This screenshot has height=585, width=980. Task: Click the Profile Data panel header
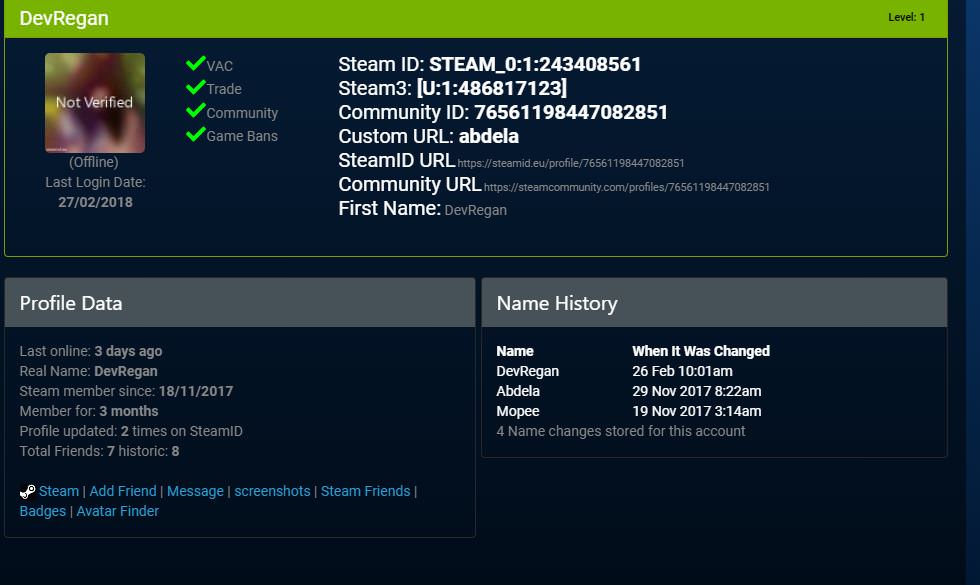click(x=240, y=302)
